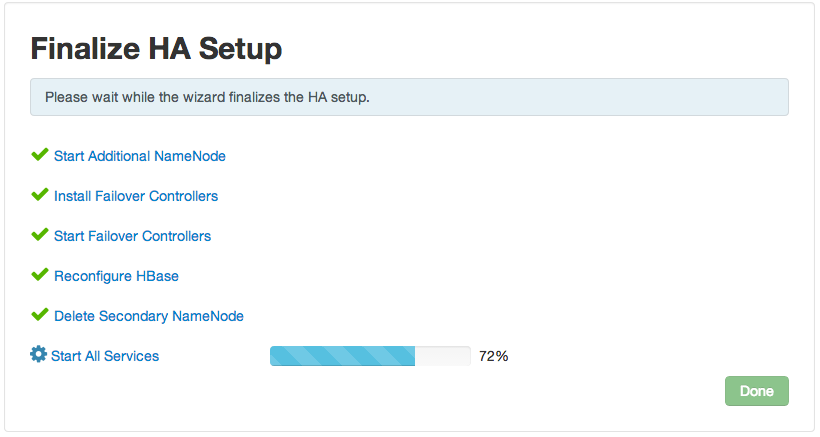Click the blue striped filled part of progress bar
820x437 pixels.
tap(342, 356)
